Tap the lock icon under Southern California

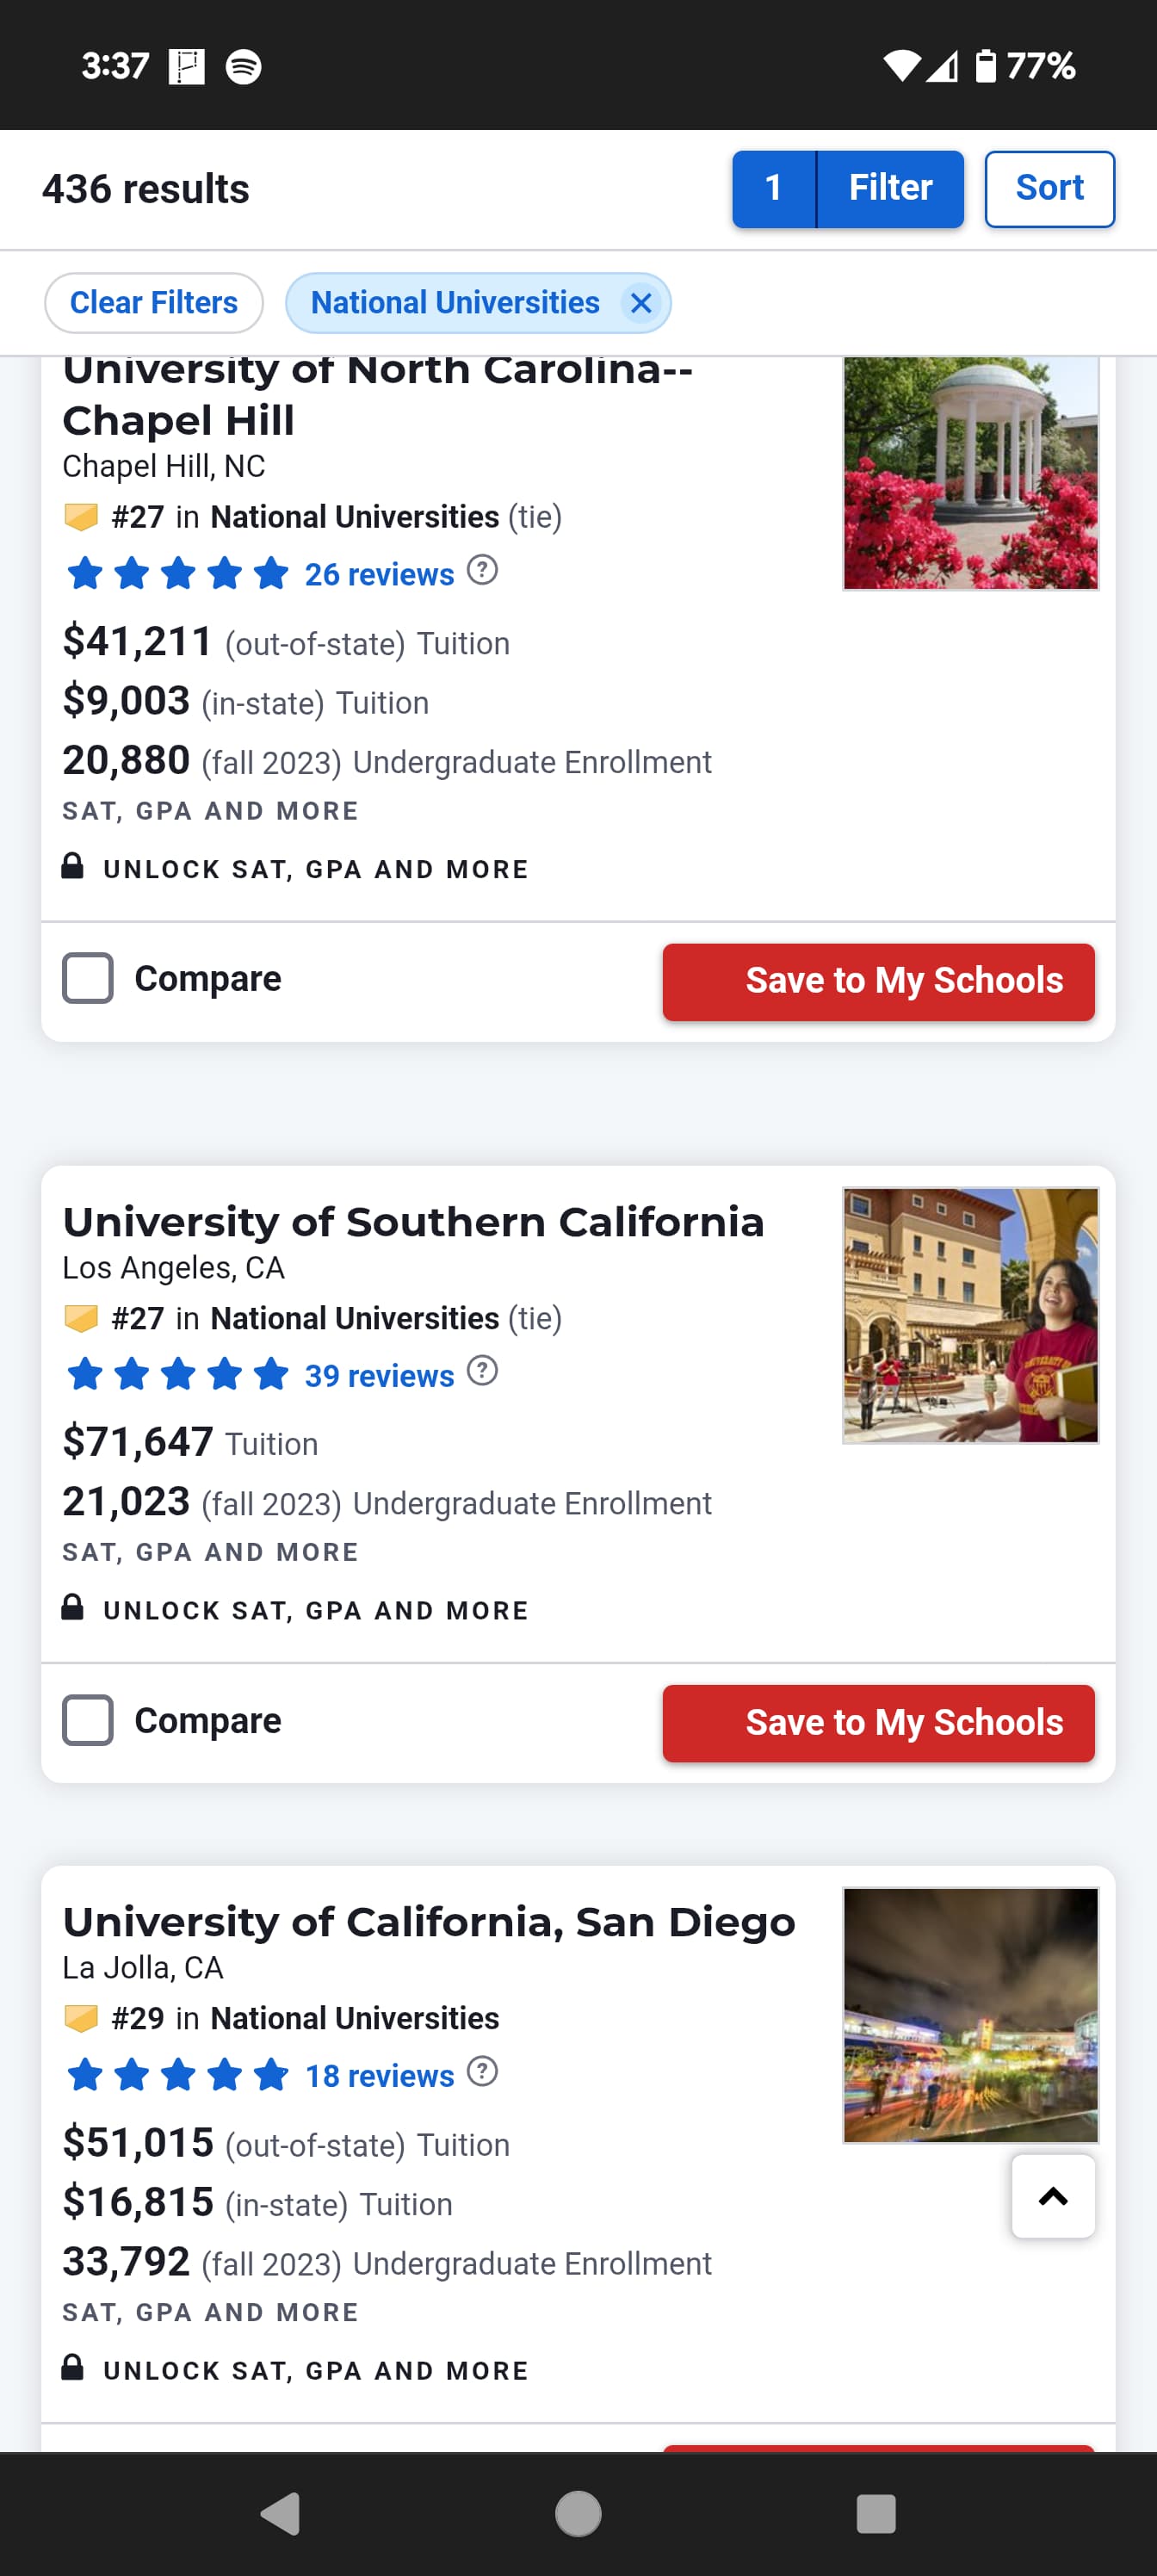pyautogui.click(x=73, y=1607)
